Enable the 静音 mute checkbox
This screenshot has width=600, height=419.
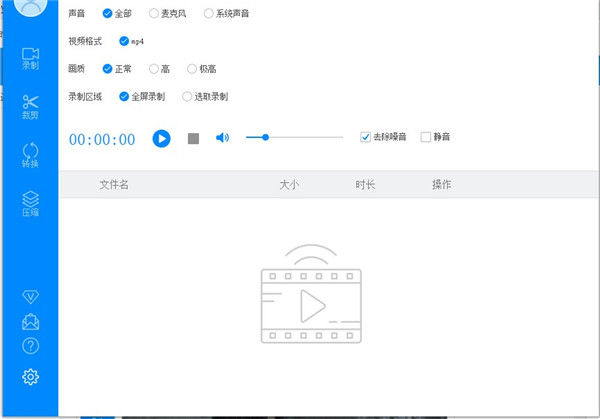tap(426, 137)
